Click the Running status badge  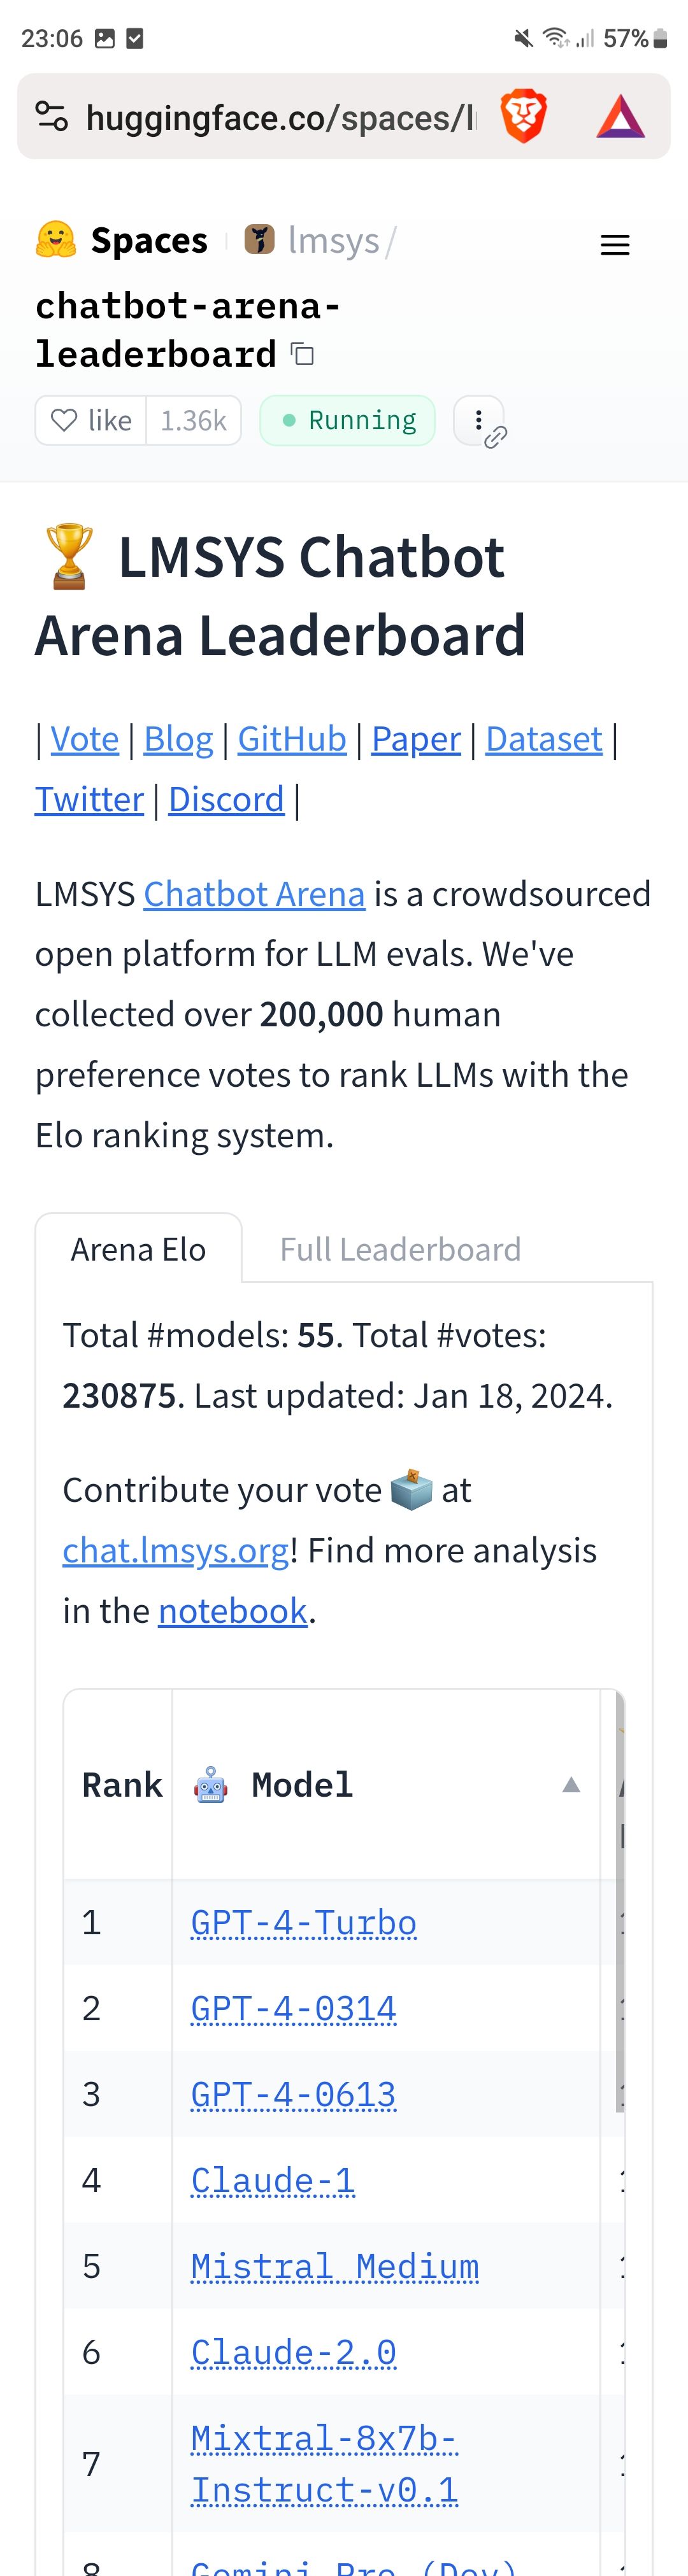pyautogui.click(x=347, y=420)
